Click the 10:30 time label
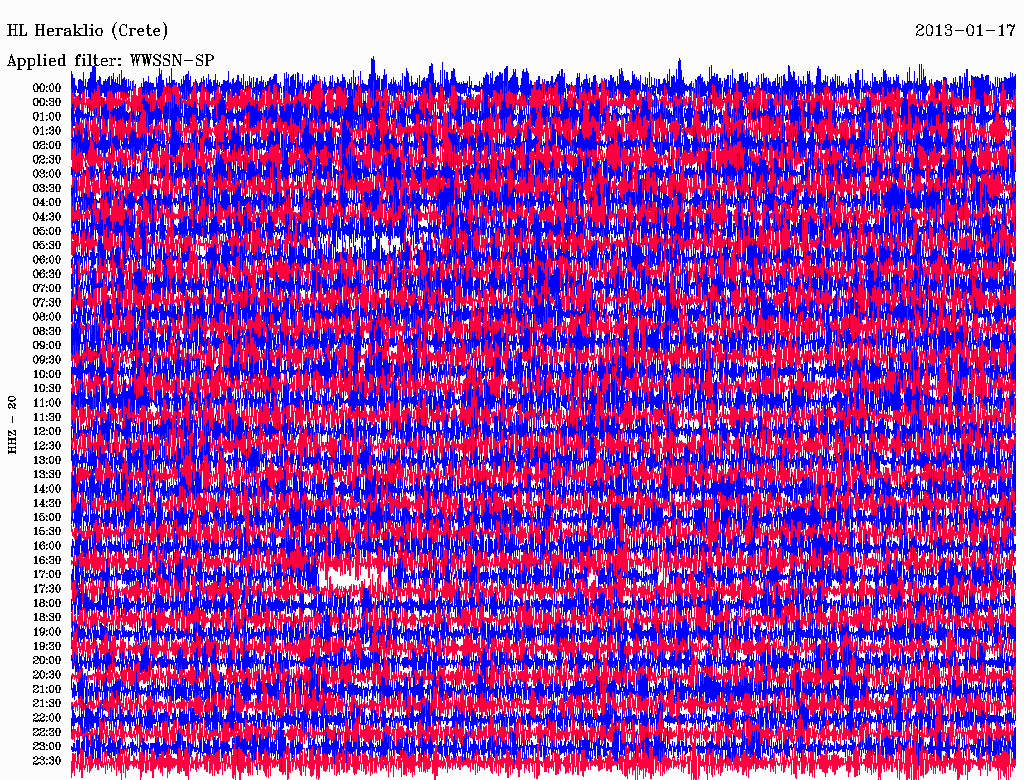This screenshot has width=1024, height=780. pyautogui.click(x=47, y=389)
